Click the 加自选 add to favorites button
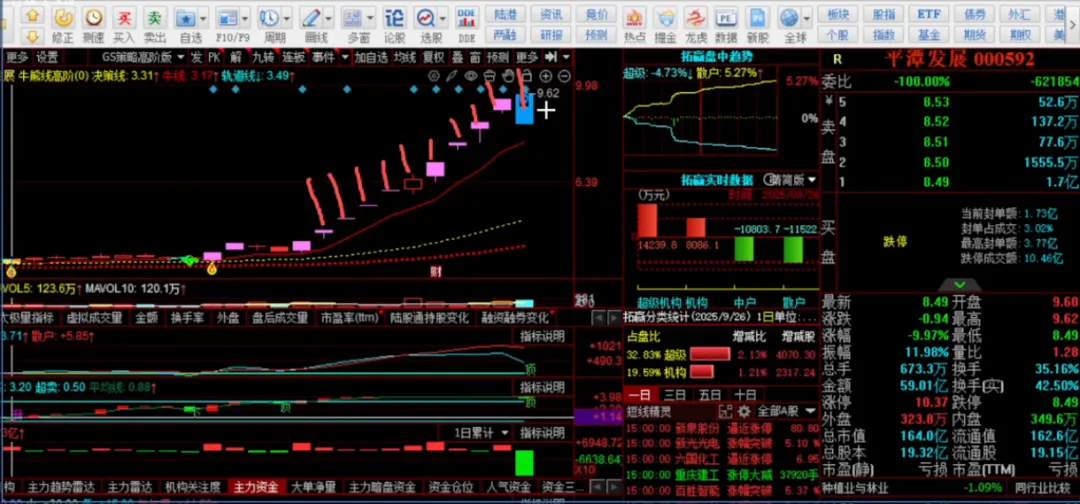Viewport: 1080px width, 504px height. point(371,56)
